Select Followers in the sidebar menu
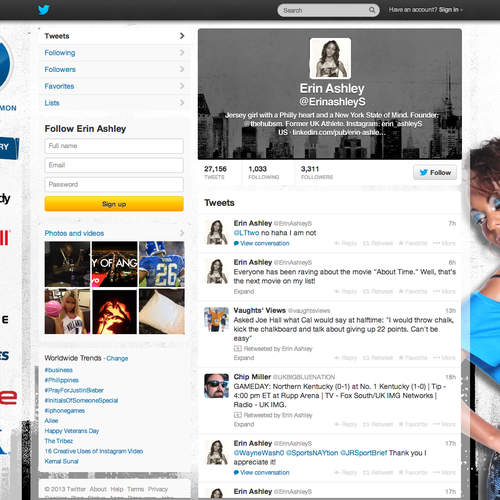 coord(114,69)
